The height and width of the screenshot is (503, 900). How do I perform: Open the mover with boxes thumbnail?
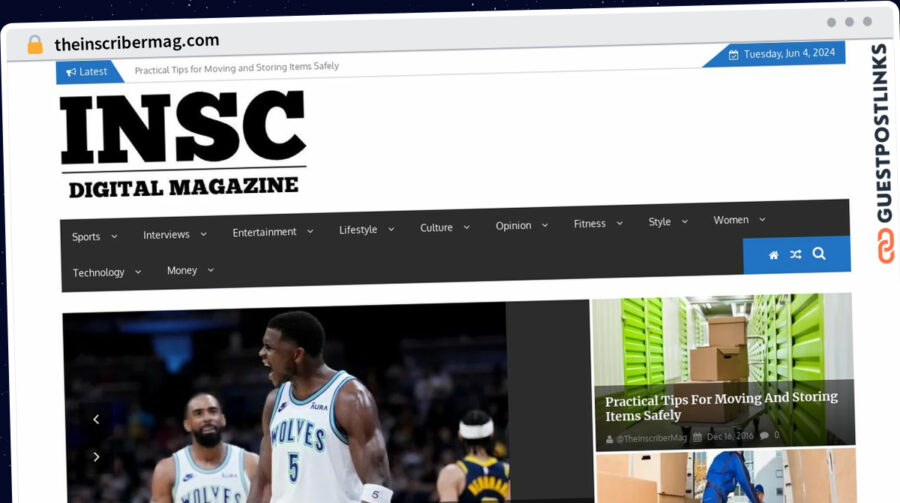727,477
